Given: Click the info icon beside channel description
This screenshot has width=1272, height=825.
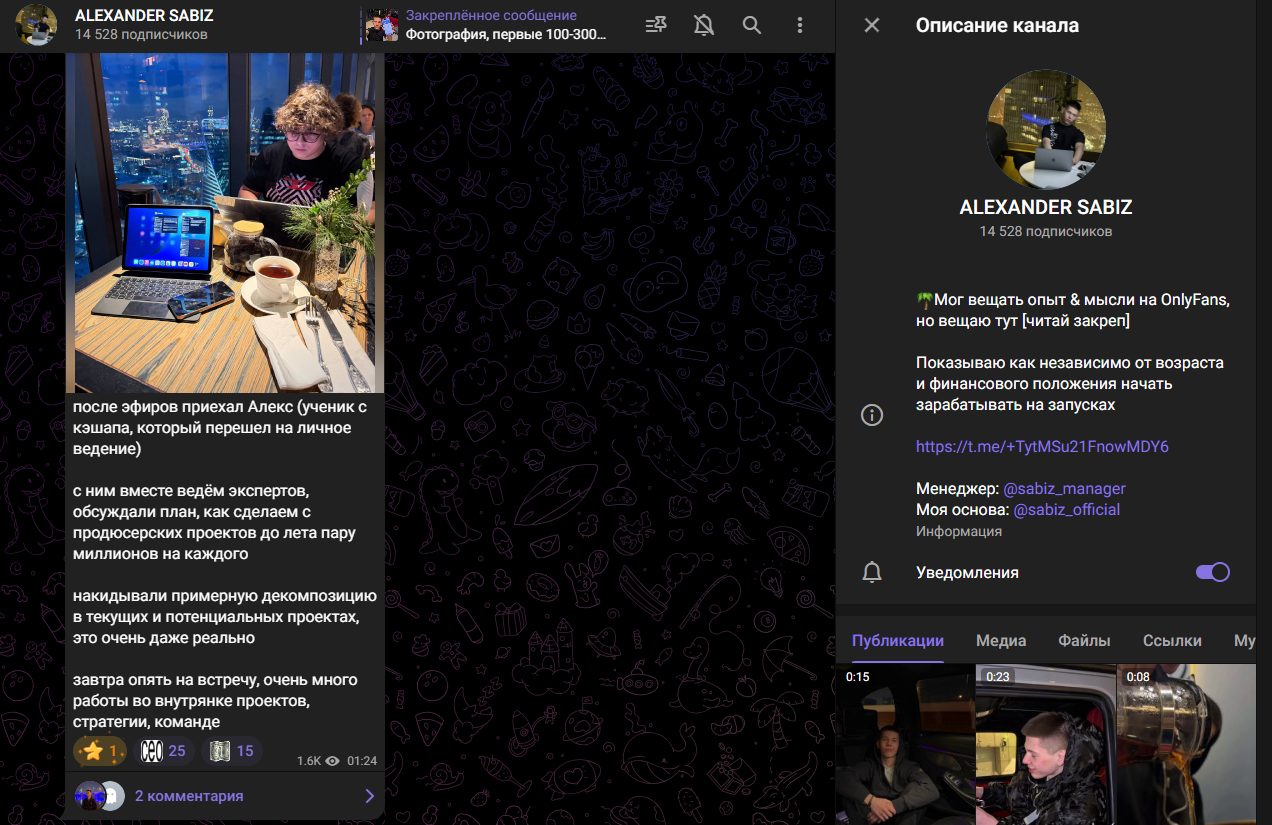Looking at the screenshot, I should [872, 415].
